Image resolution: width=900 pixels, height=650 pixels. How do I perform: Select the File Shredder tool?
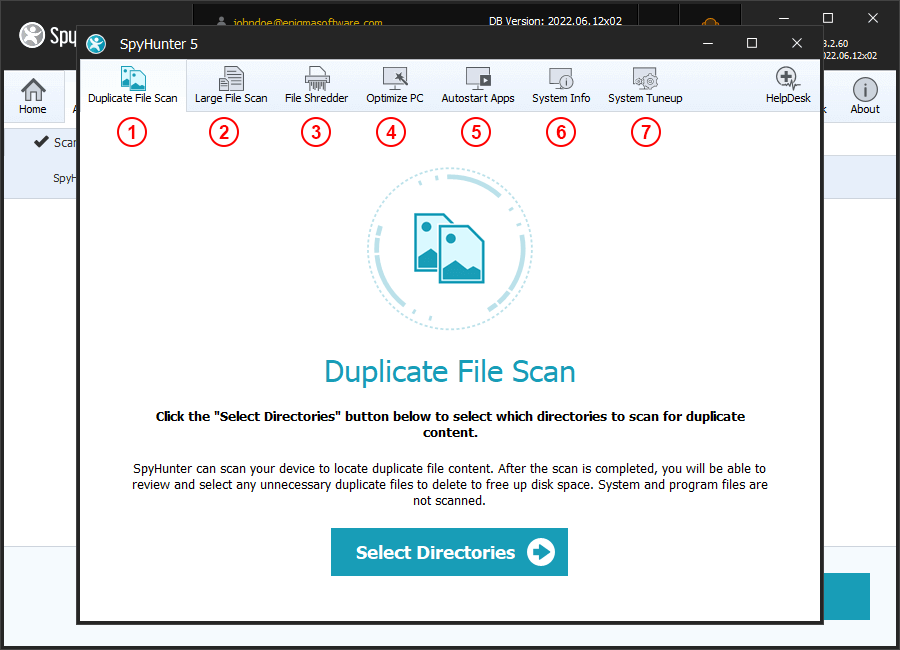tap(316, 85)
